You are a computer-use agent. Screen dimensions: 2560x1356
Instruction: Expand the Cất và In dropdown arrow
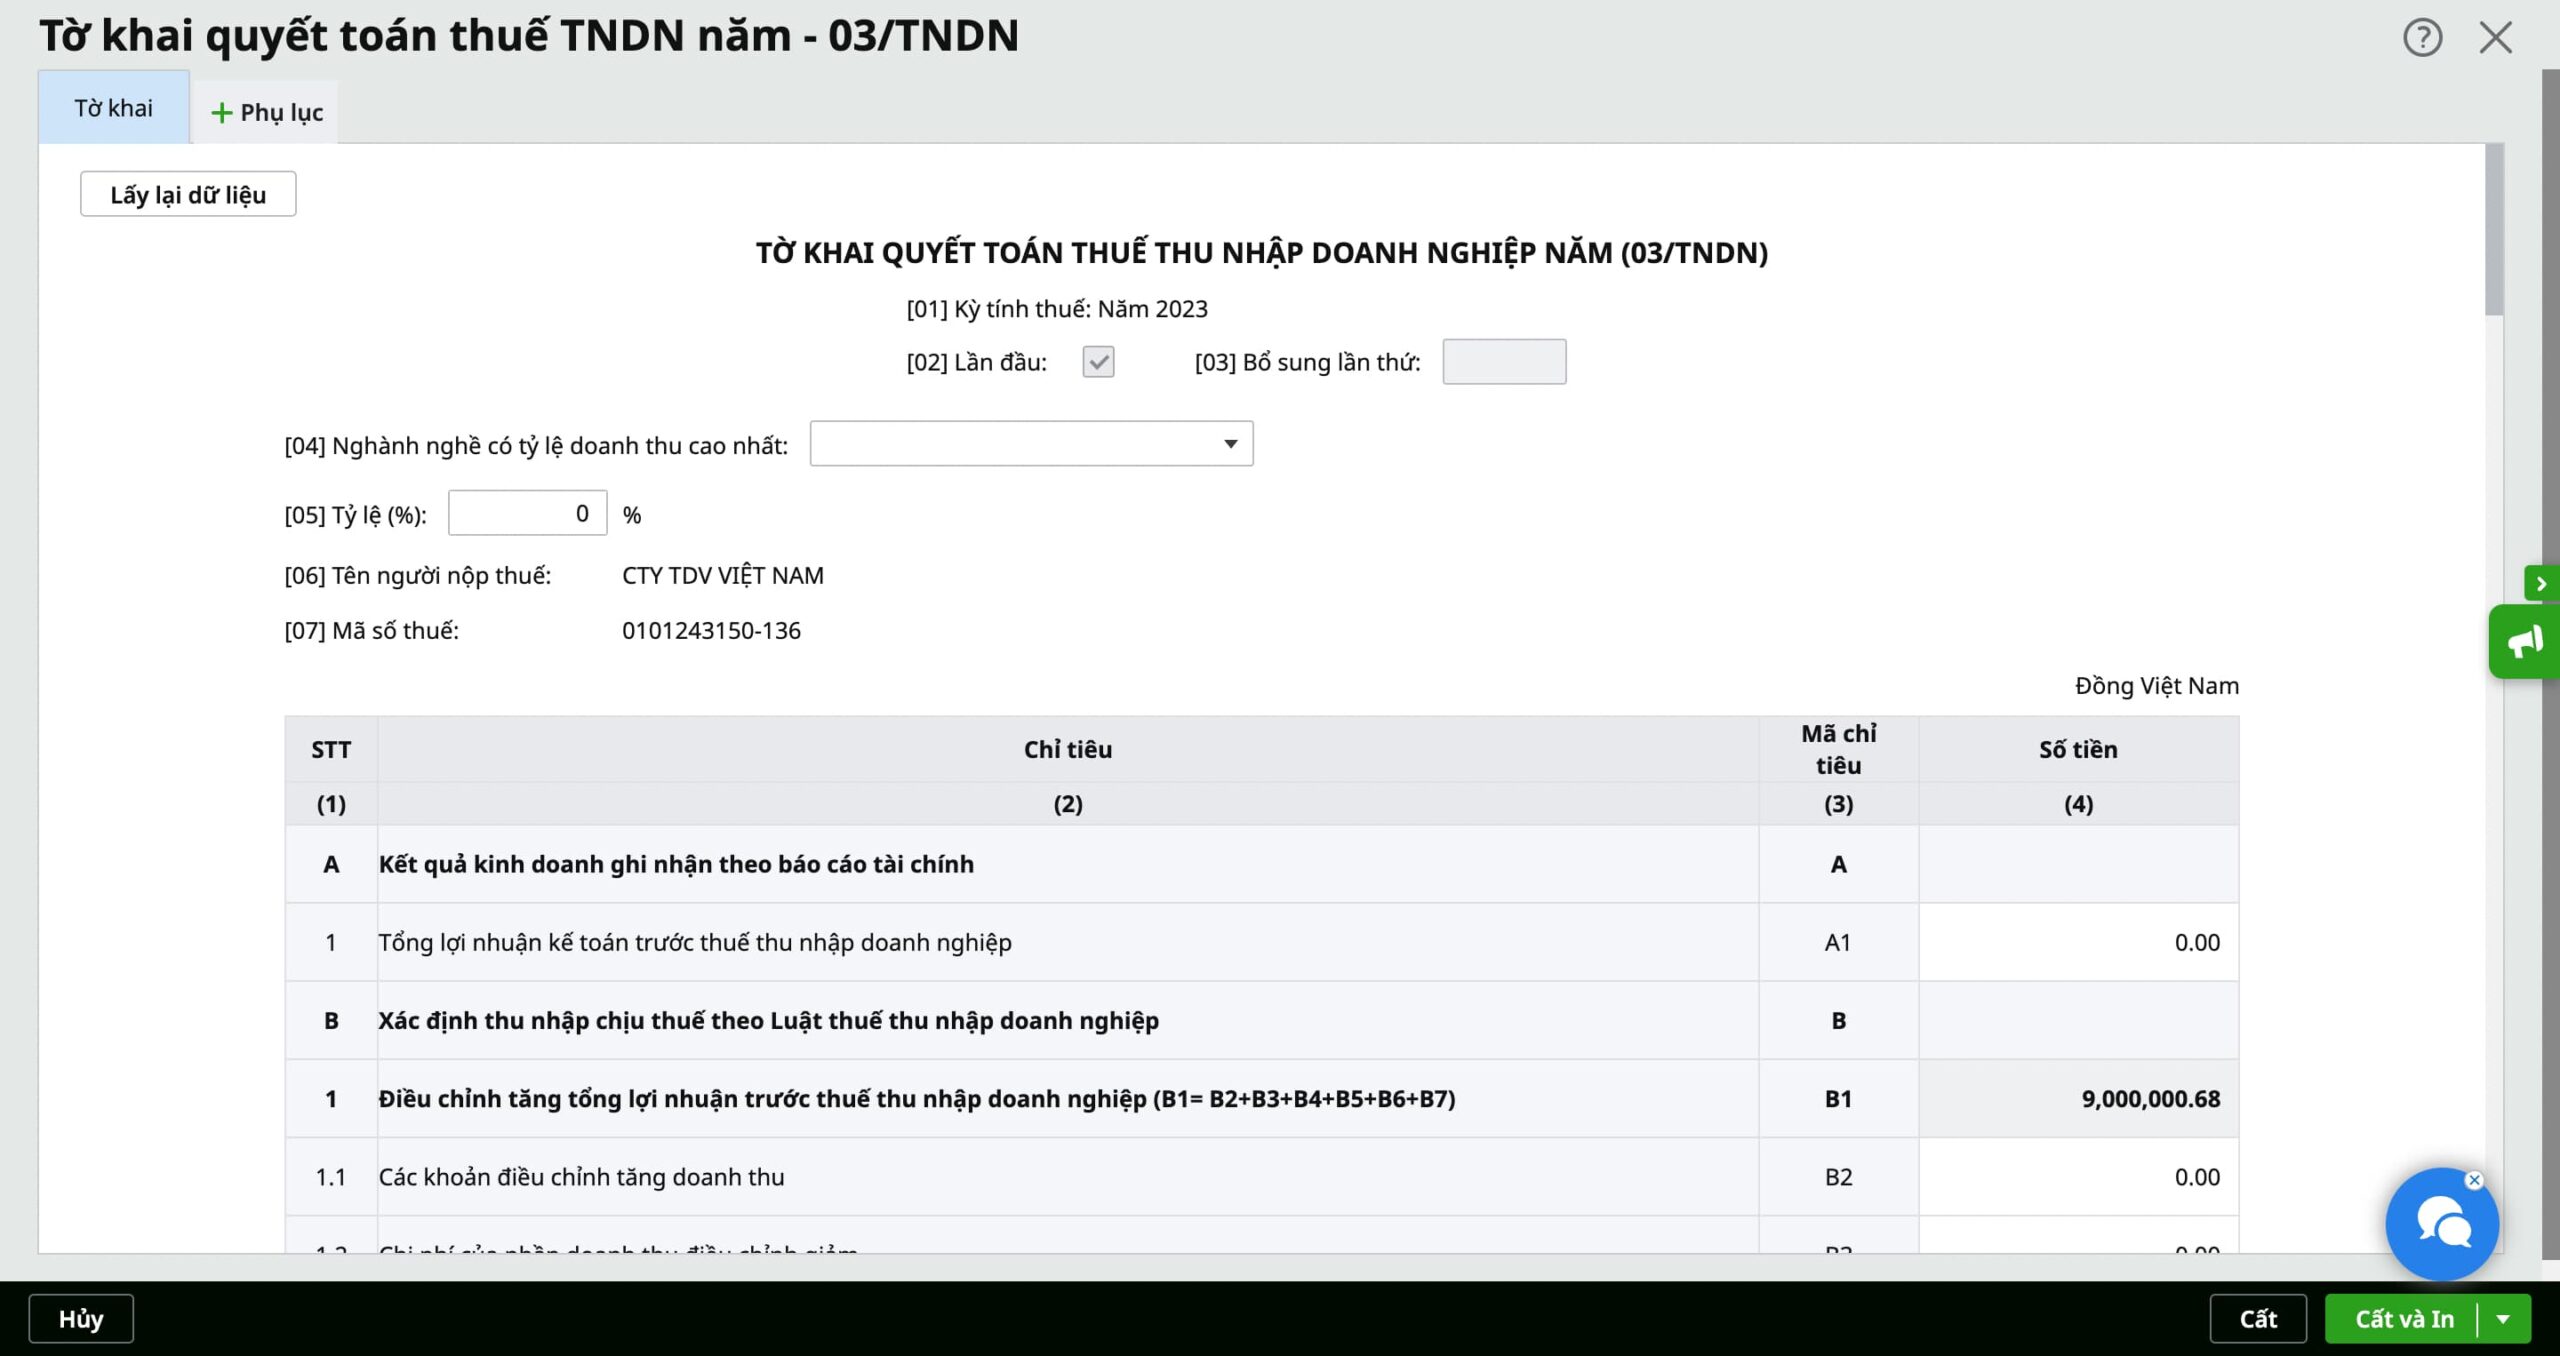[2504, 1319]
